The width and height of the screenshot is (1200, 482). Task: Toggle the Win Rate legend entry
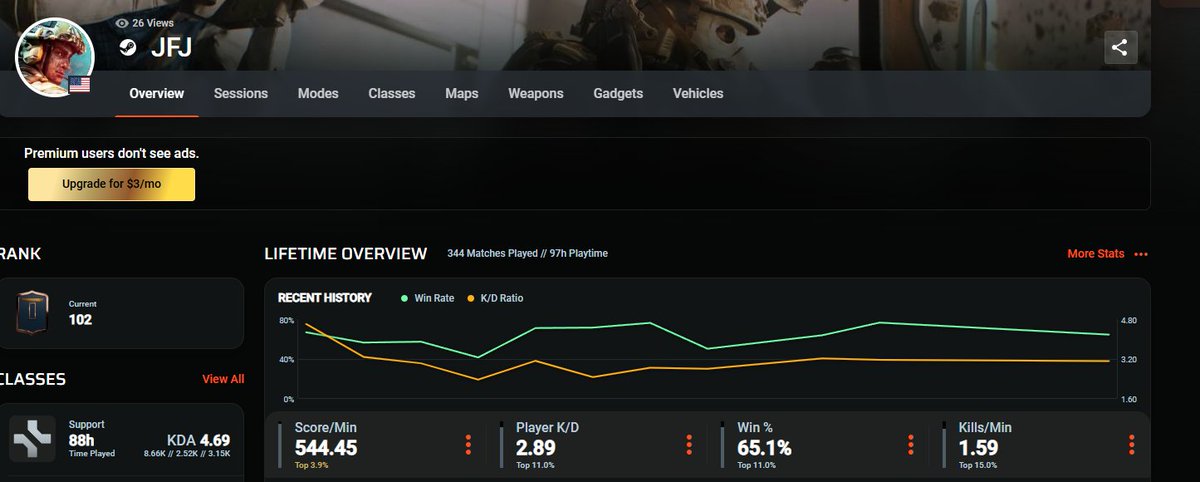[x=427, y=298]
